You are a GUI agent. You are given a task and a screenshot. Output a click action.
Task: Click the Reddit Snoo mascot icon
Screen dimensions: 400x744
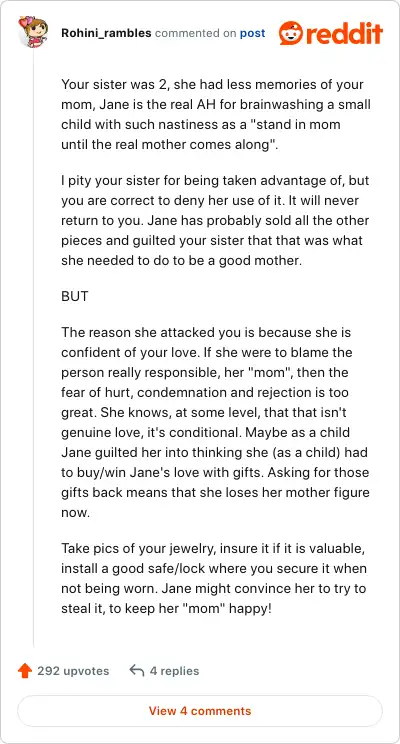pos(291,33)
